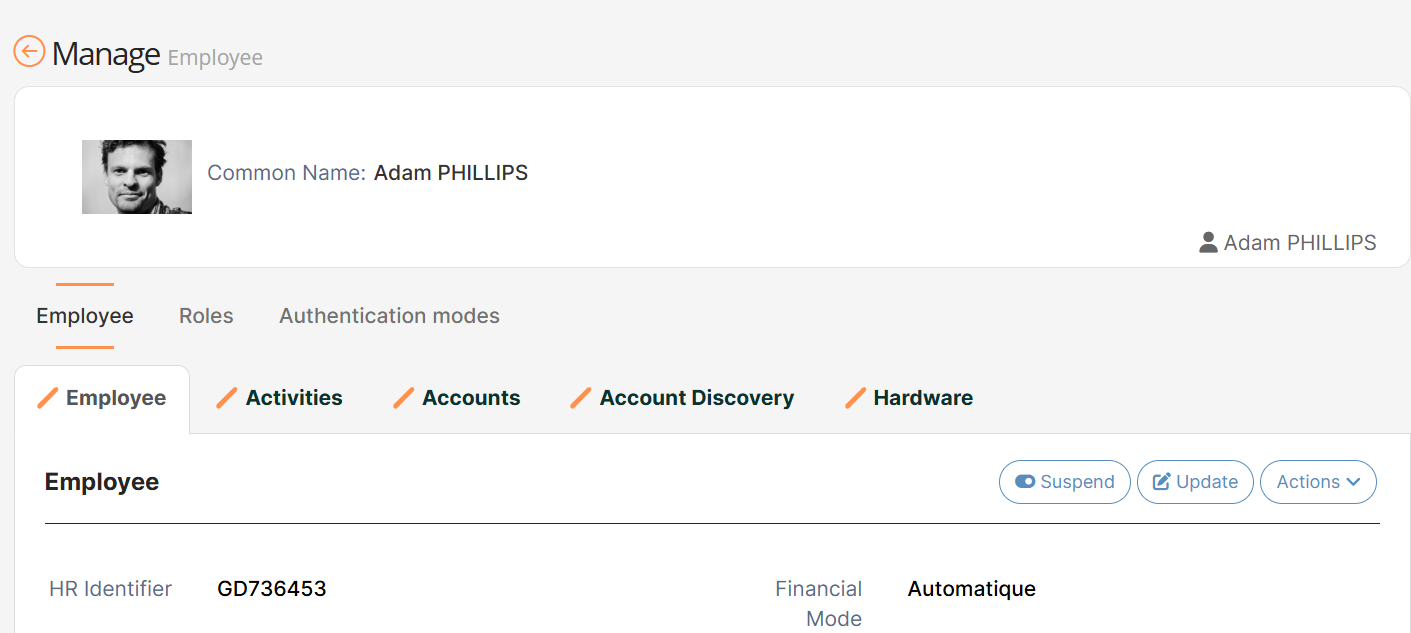Switch to the Roles tab
The height and width of the screenshot is (633, 1411).
(206, 316)
